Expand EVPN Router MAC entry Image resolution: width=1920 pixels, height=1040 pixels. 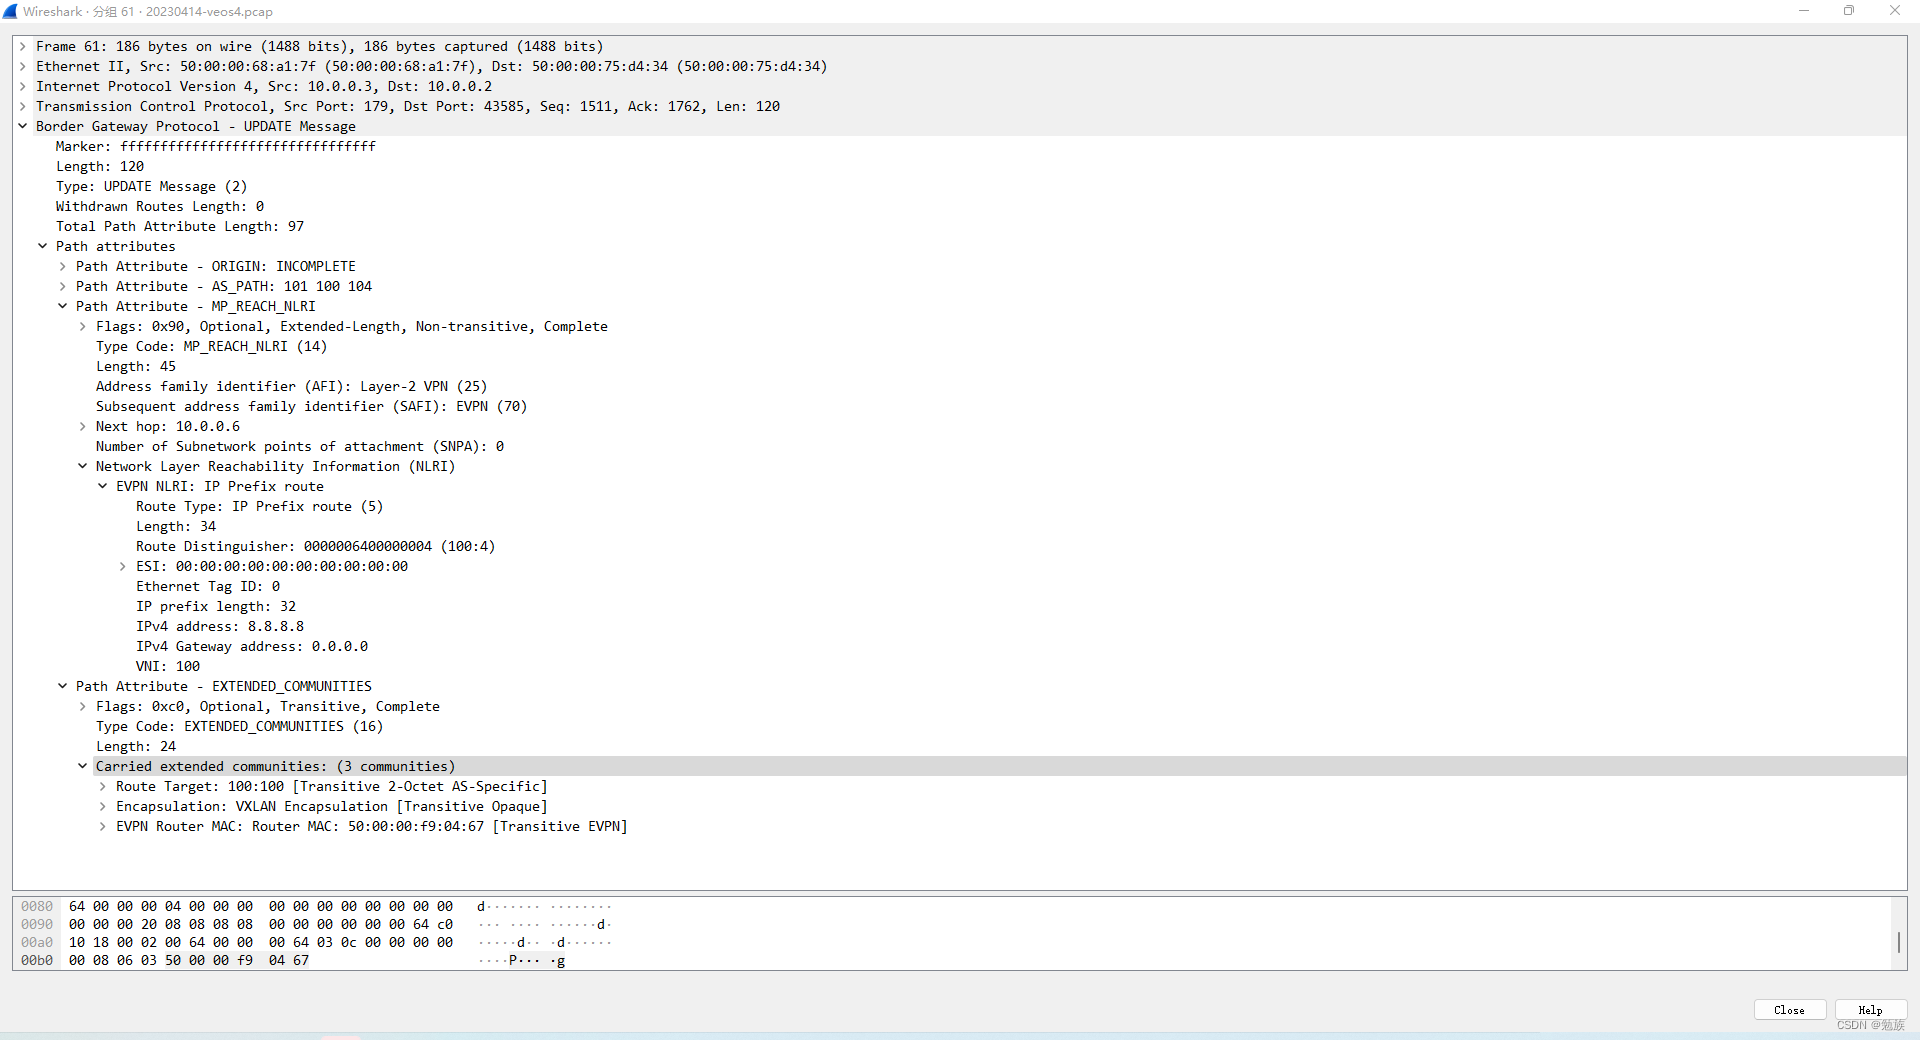(102, 826)
